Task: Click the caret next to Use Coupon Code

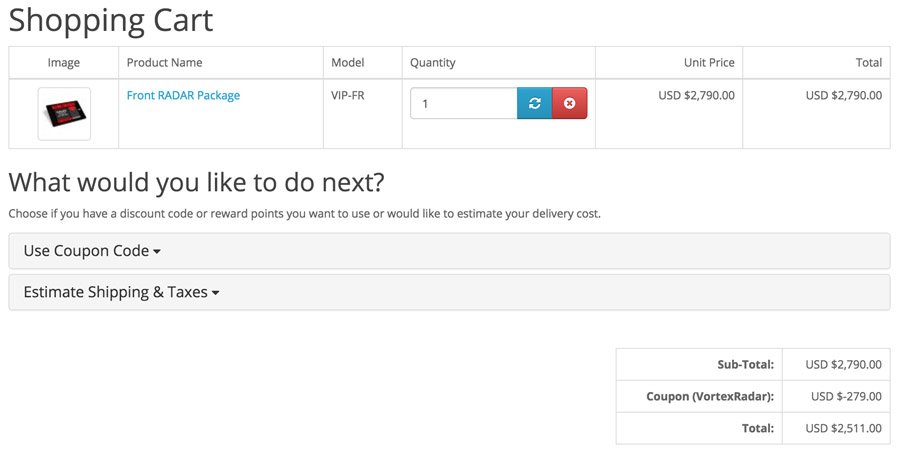Action: coord(157,251)
